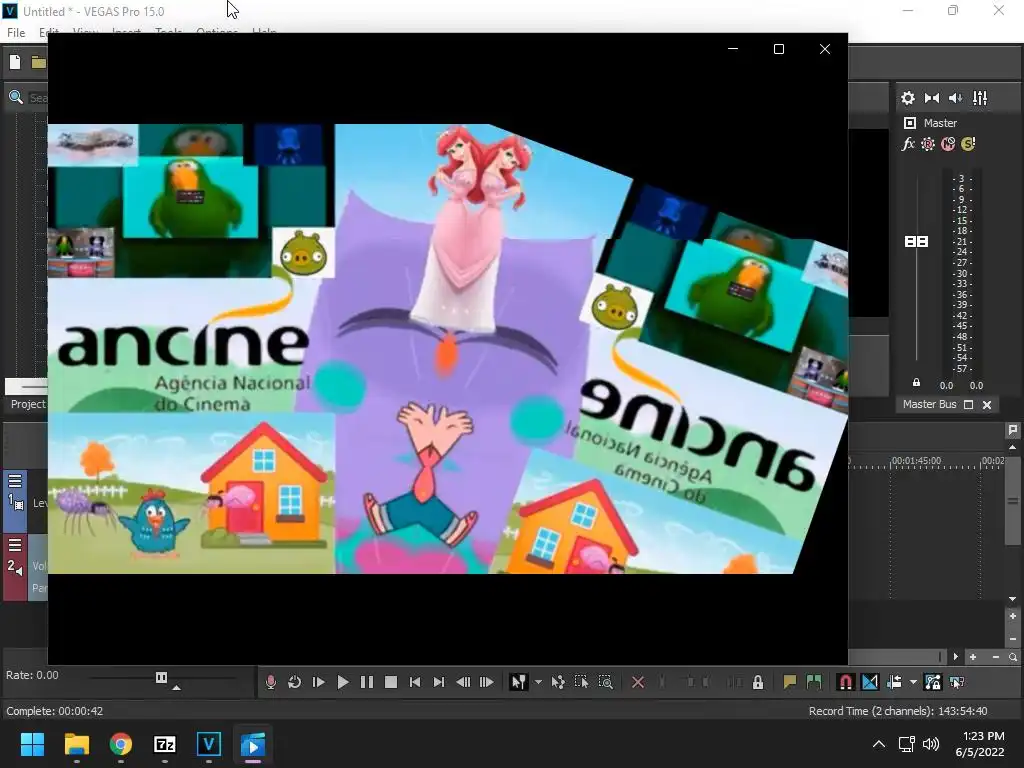Click the Master bus square icon
Screen dimensions: 1024x768
pyautogui.click(x=910, y=123)
